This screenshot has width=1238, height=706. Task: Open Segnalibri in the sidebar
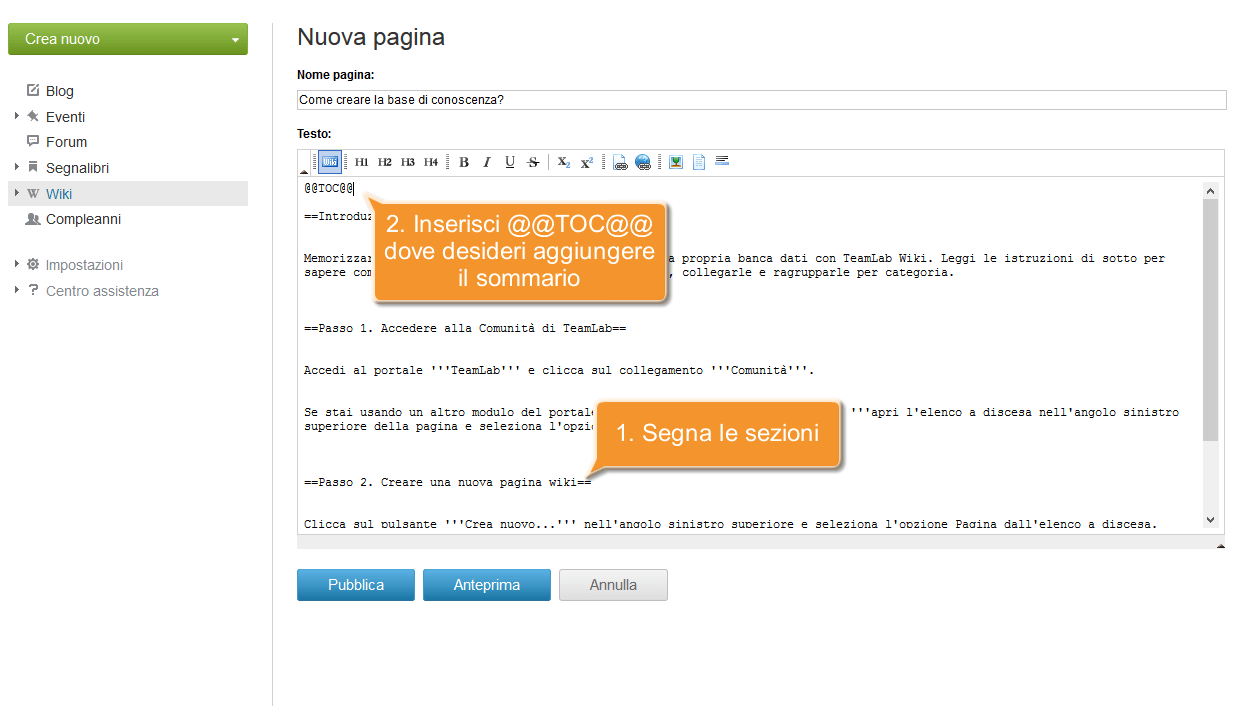(x=77, y=168)
